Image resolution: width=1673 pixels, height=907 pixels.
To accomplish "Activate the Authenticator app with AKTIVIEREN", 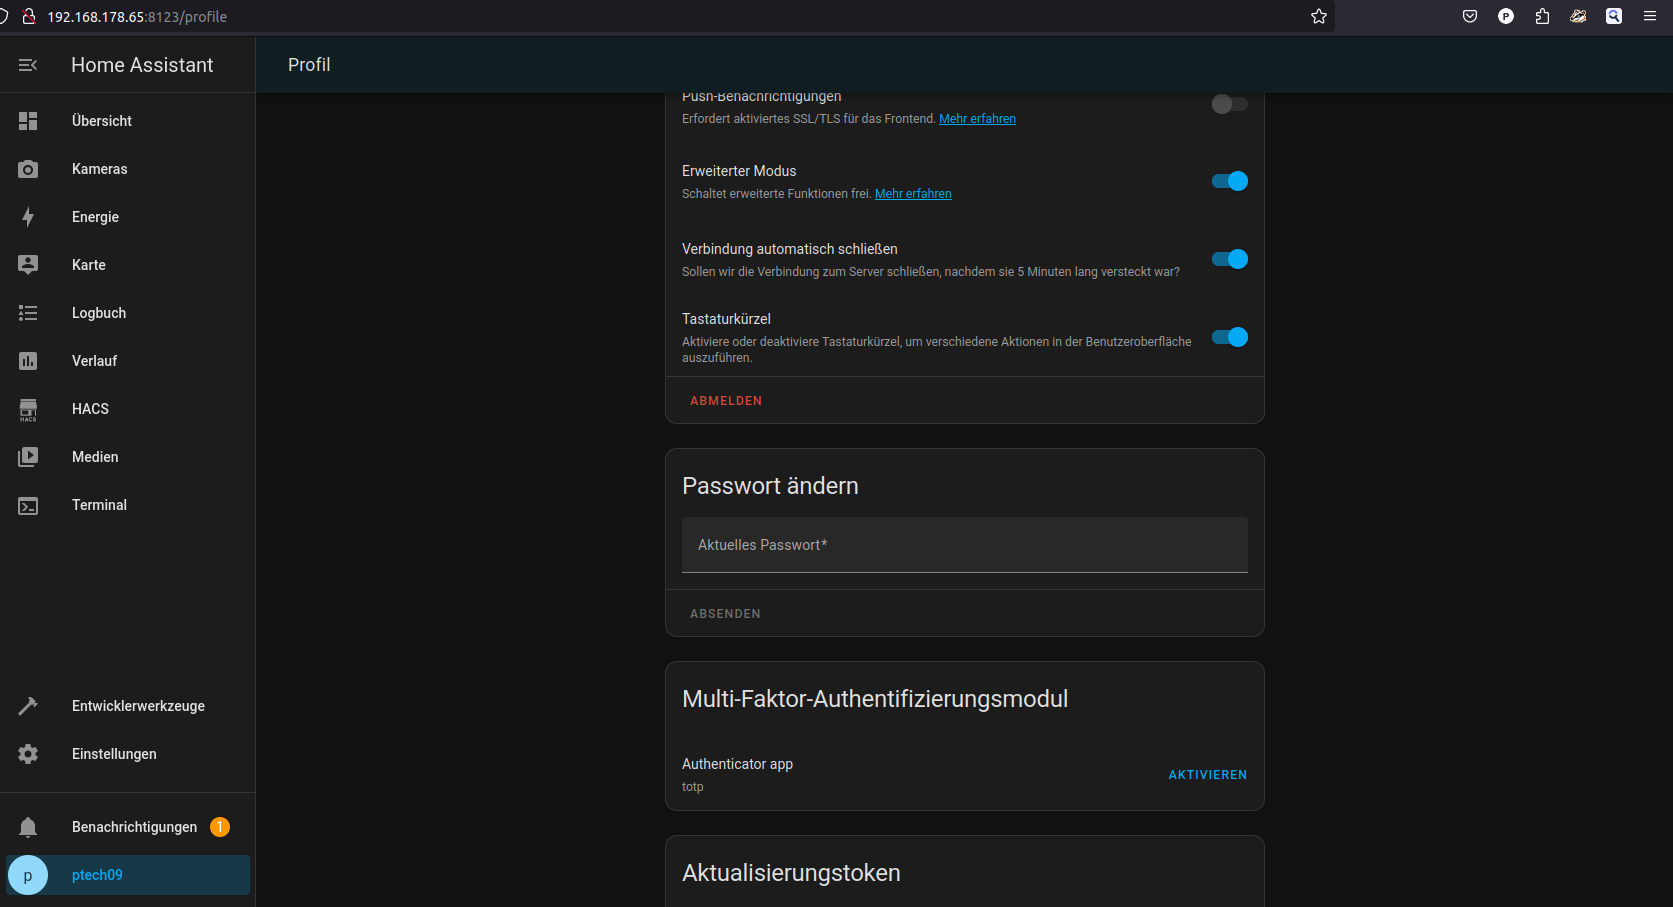I will (1207, 775).
